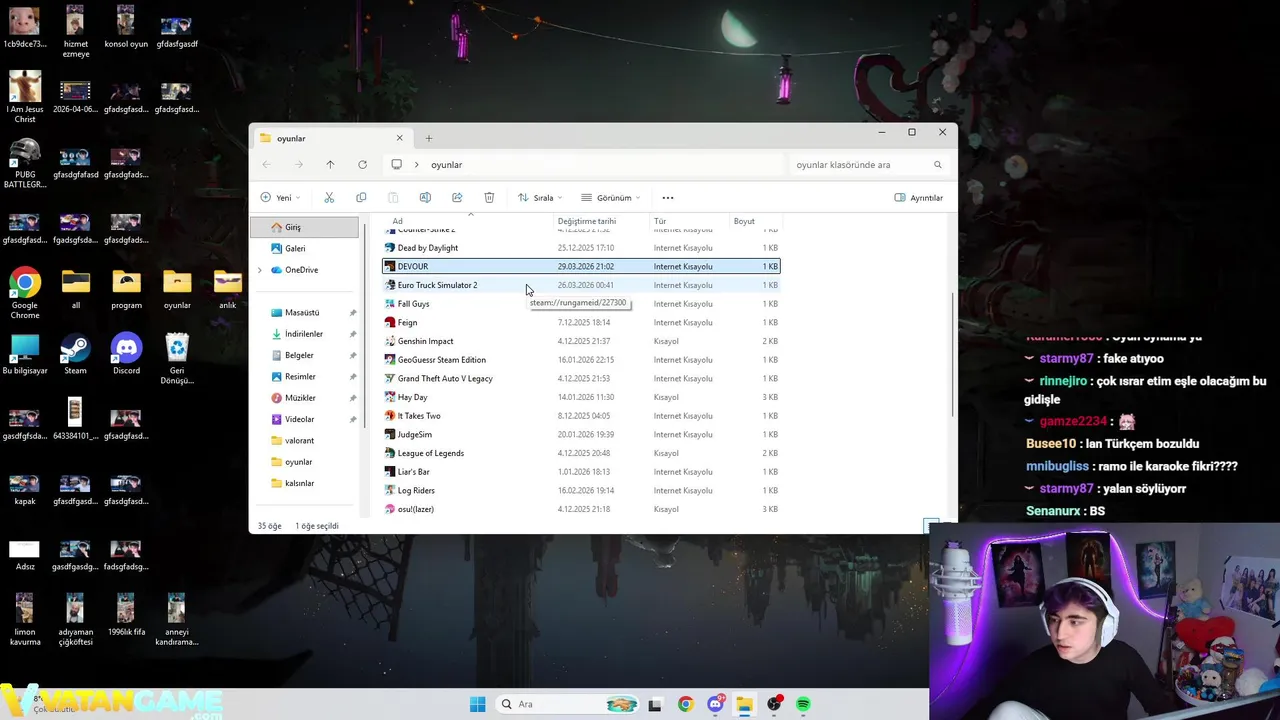
Task: Refresh the oyunlar folder
Action: coord(362,164)
